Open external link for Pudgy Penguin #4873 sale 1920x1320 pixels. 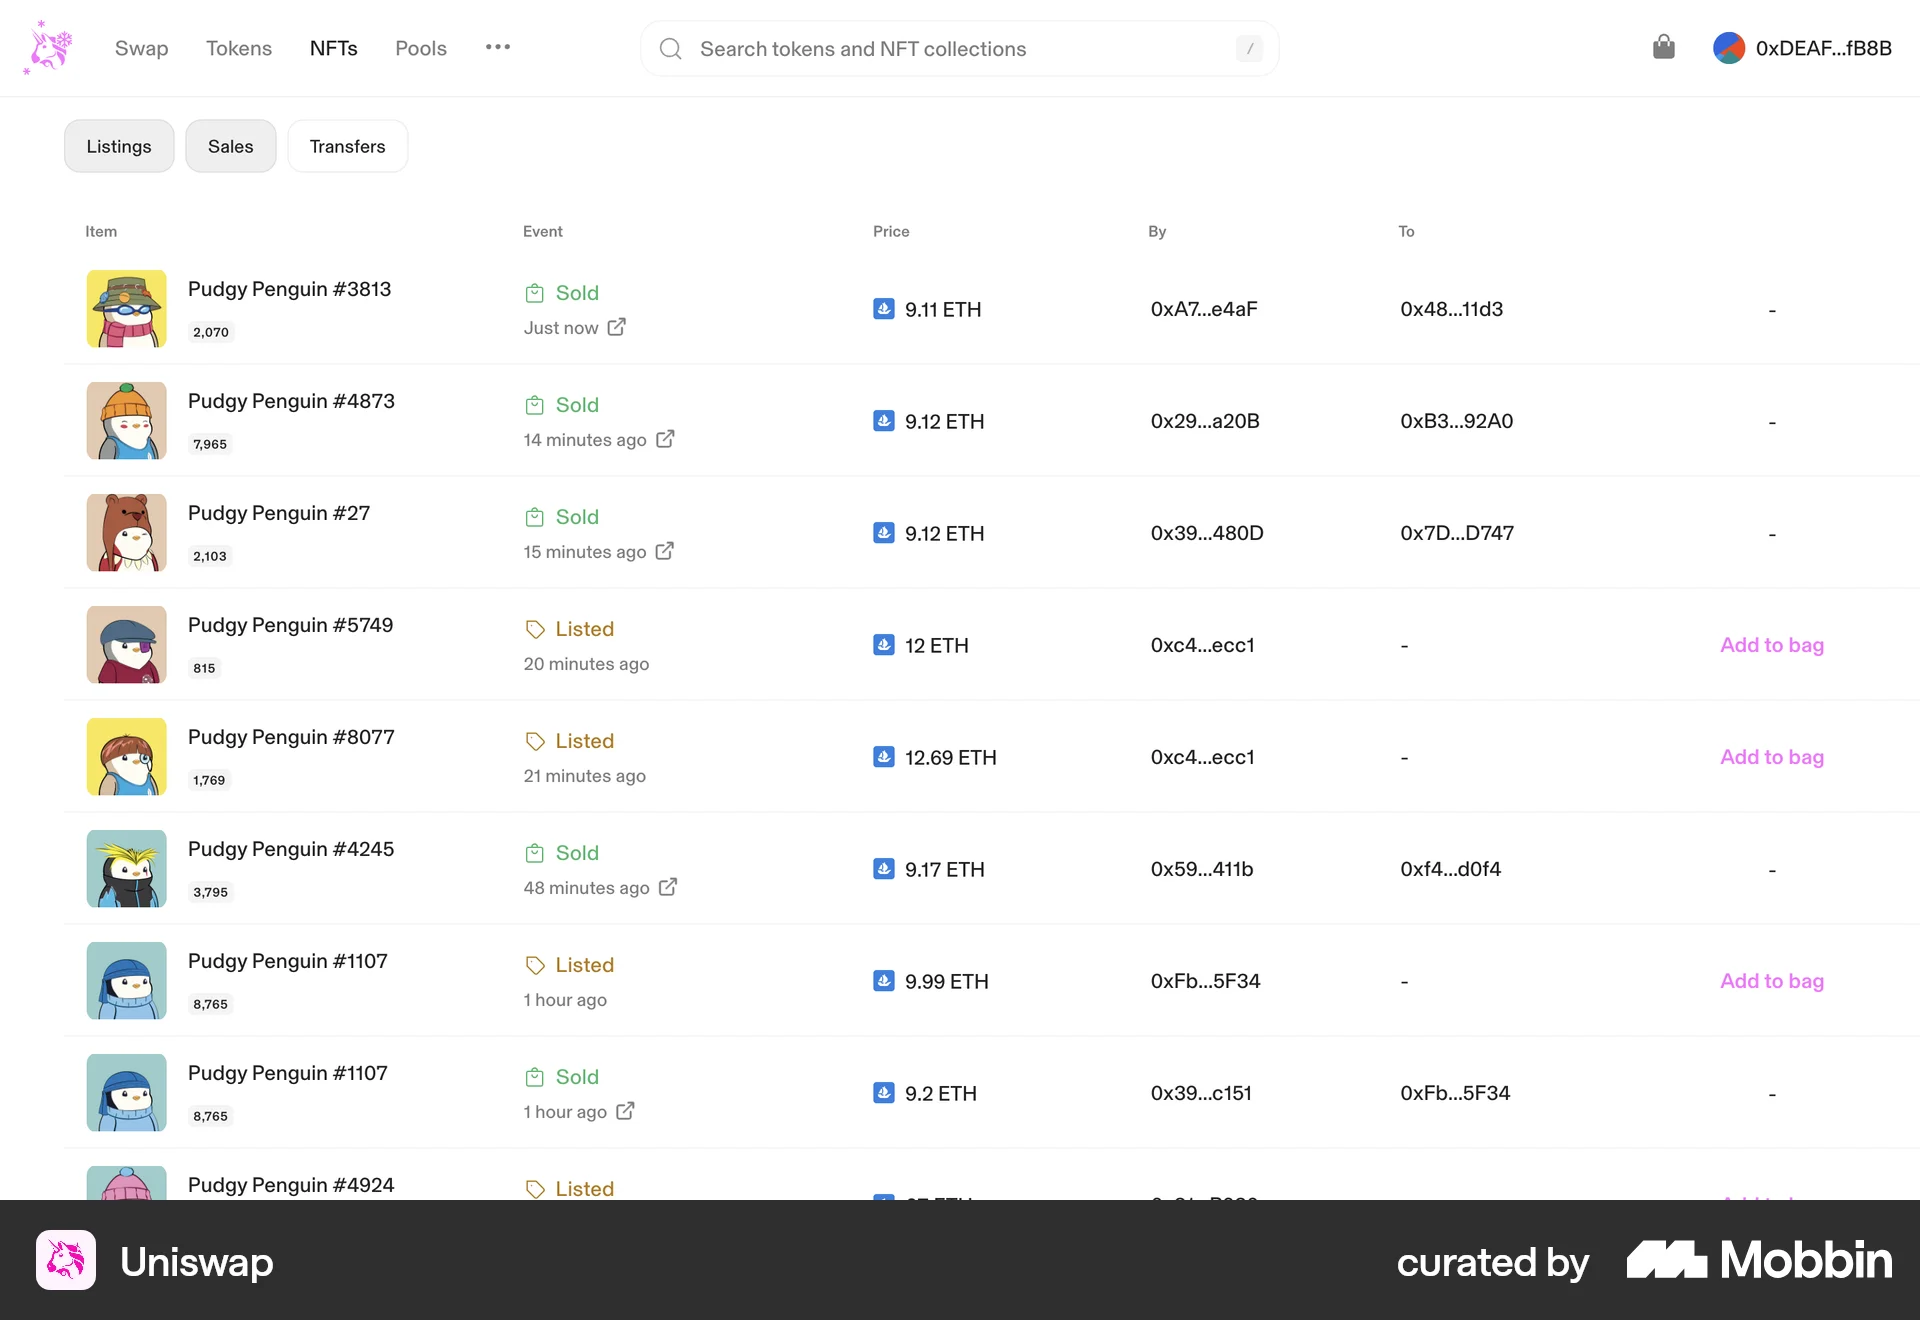[665, 439]
